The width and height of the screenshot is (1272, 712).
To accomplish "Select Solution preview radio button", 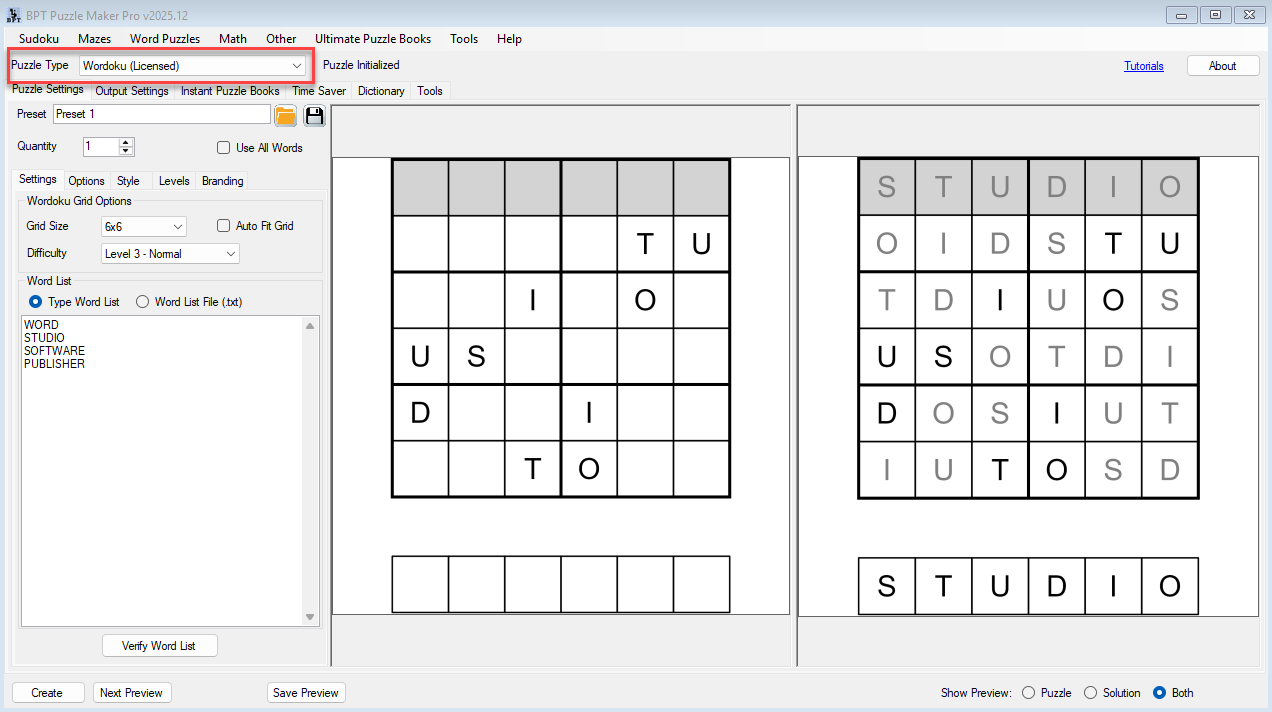I will click(x=1091, y=693).
